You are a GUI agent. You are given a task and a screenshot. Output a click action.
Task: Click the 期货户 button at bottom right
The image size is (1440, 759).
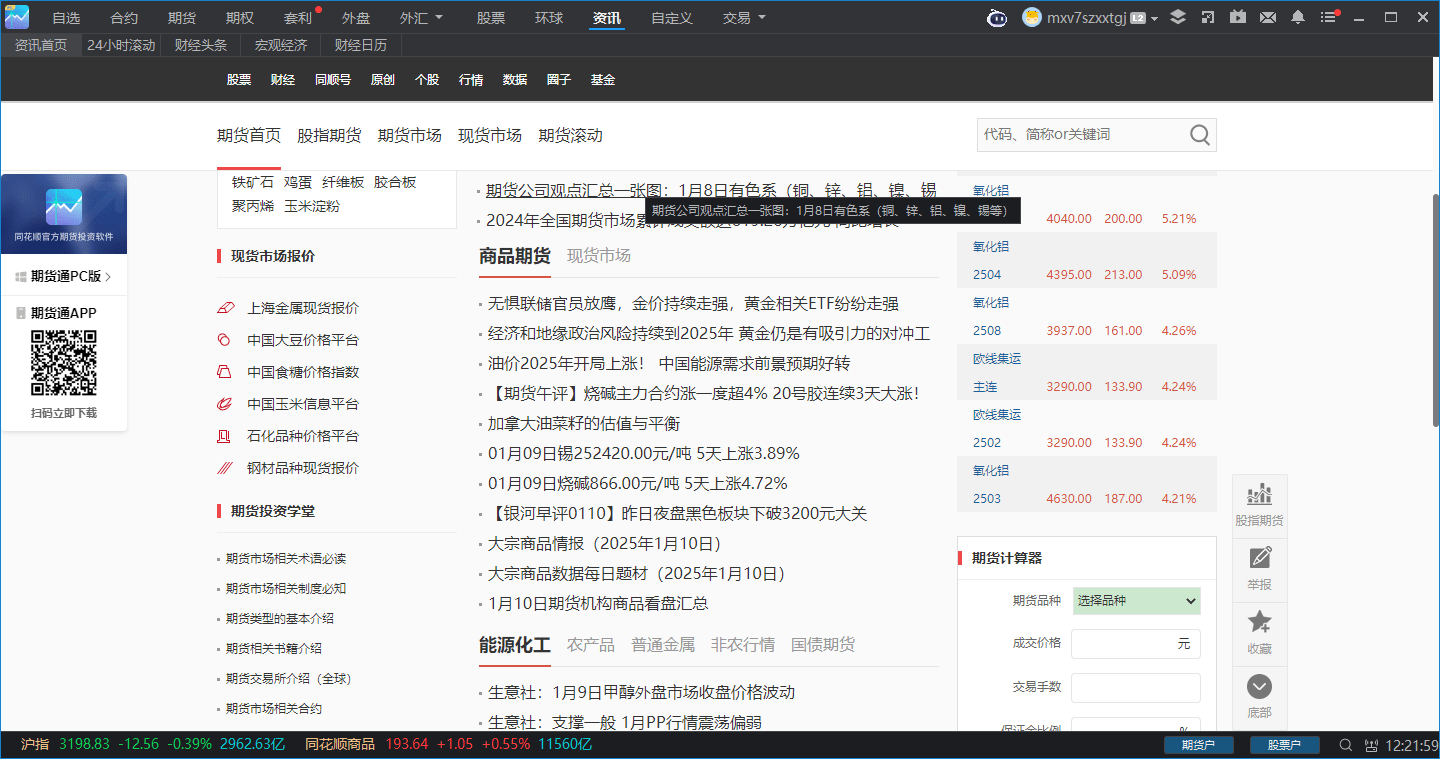click(1198, 745)
